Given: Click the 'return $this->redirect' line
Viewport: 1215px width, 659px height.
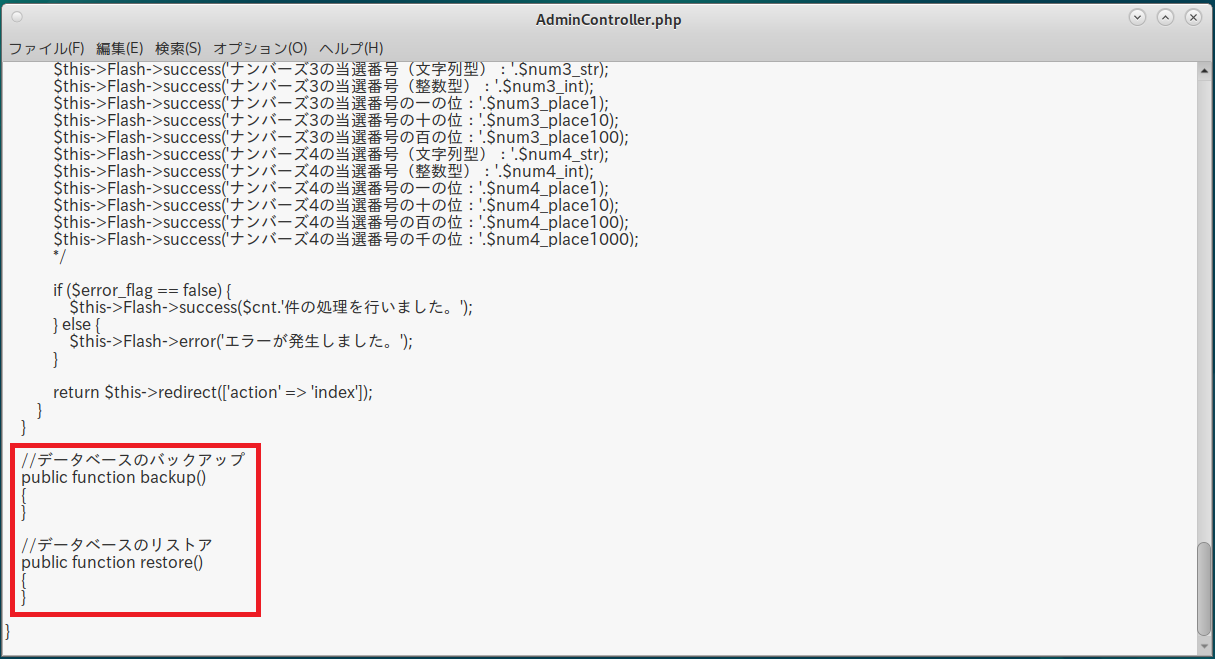Looking at the screenshot, I should (x=212, y=392).
